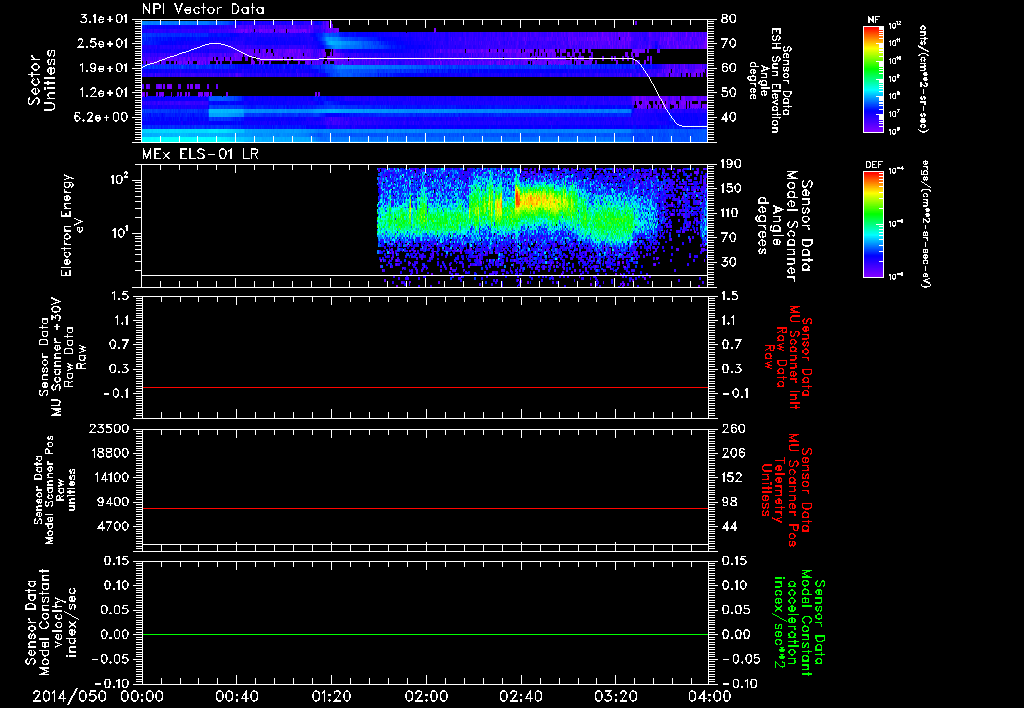Click the '40' Sun elevation degree tick
The image size is (1024, 708).
729,118
